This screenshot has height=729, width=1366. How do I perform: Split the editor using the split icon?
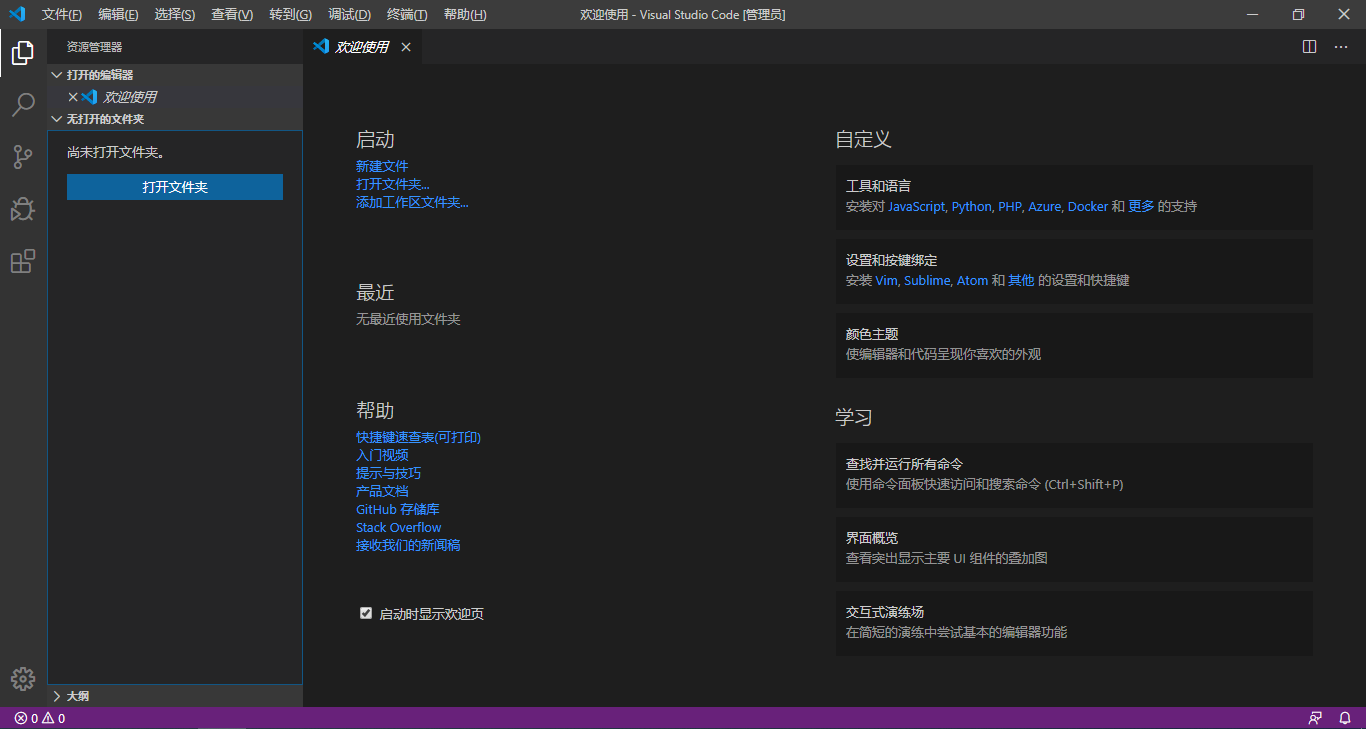point(1310,46)
